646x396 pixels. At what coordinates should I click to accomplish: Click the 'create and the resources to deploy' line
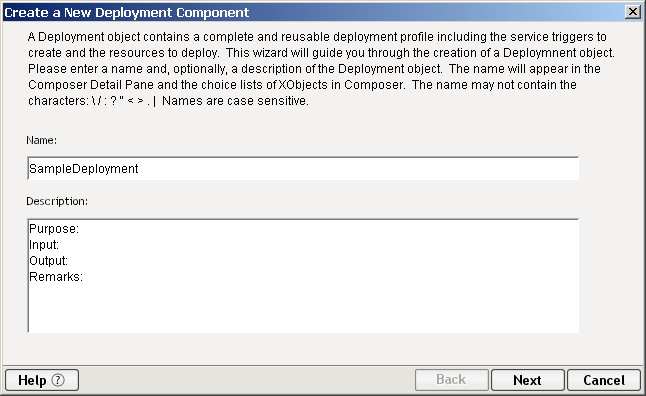point(321,53)
